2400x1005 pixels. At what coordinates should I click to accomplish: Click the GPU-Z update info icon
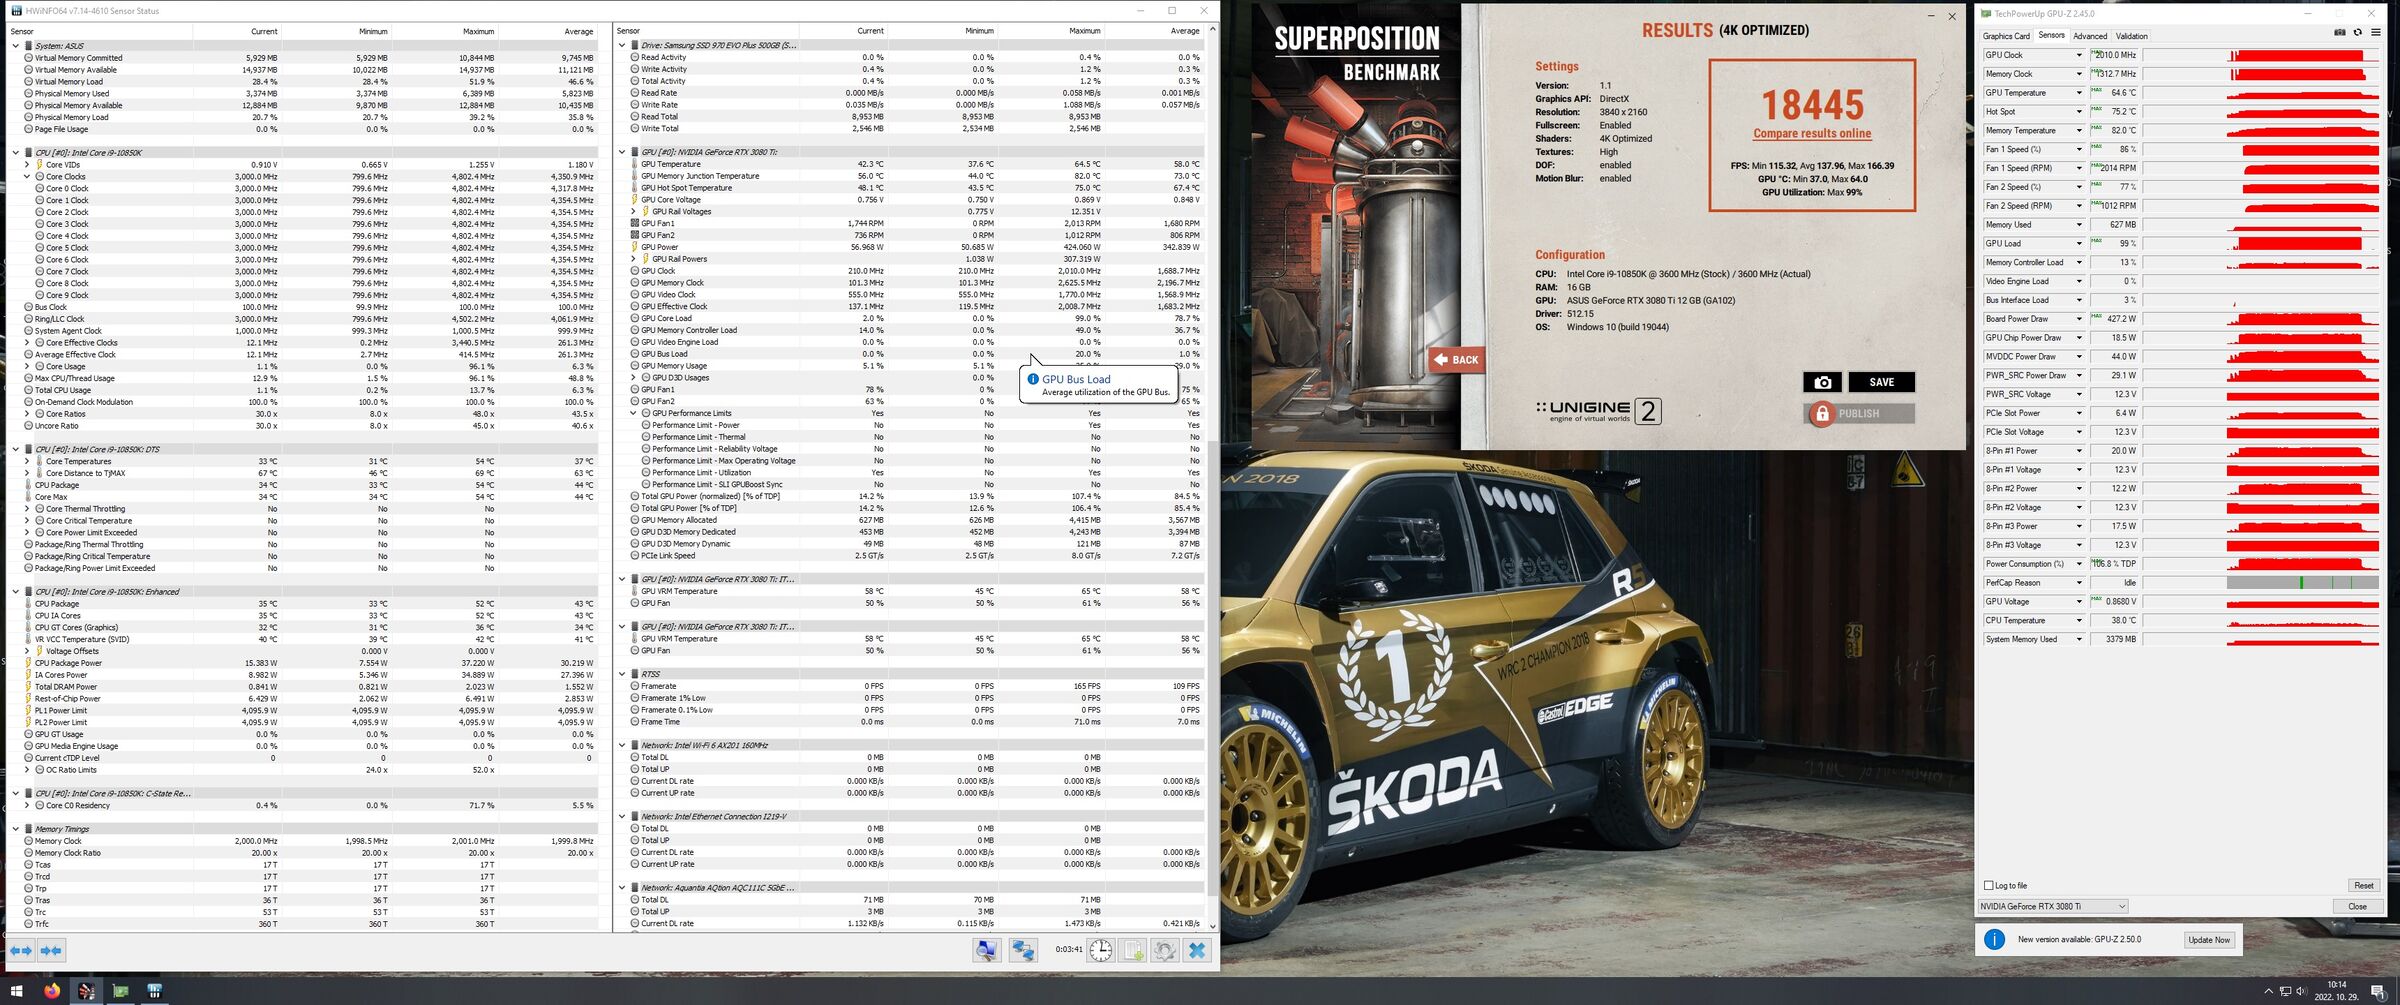1994,939
